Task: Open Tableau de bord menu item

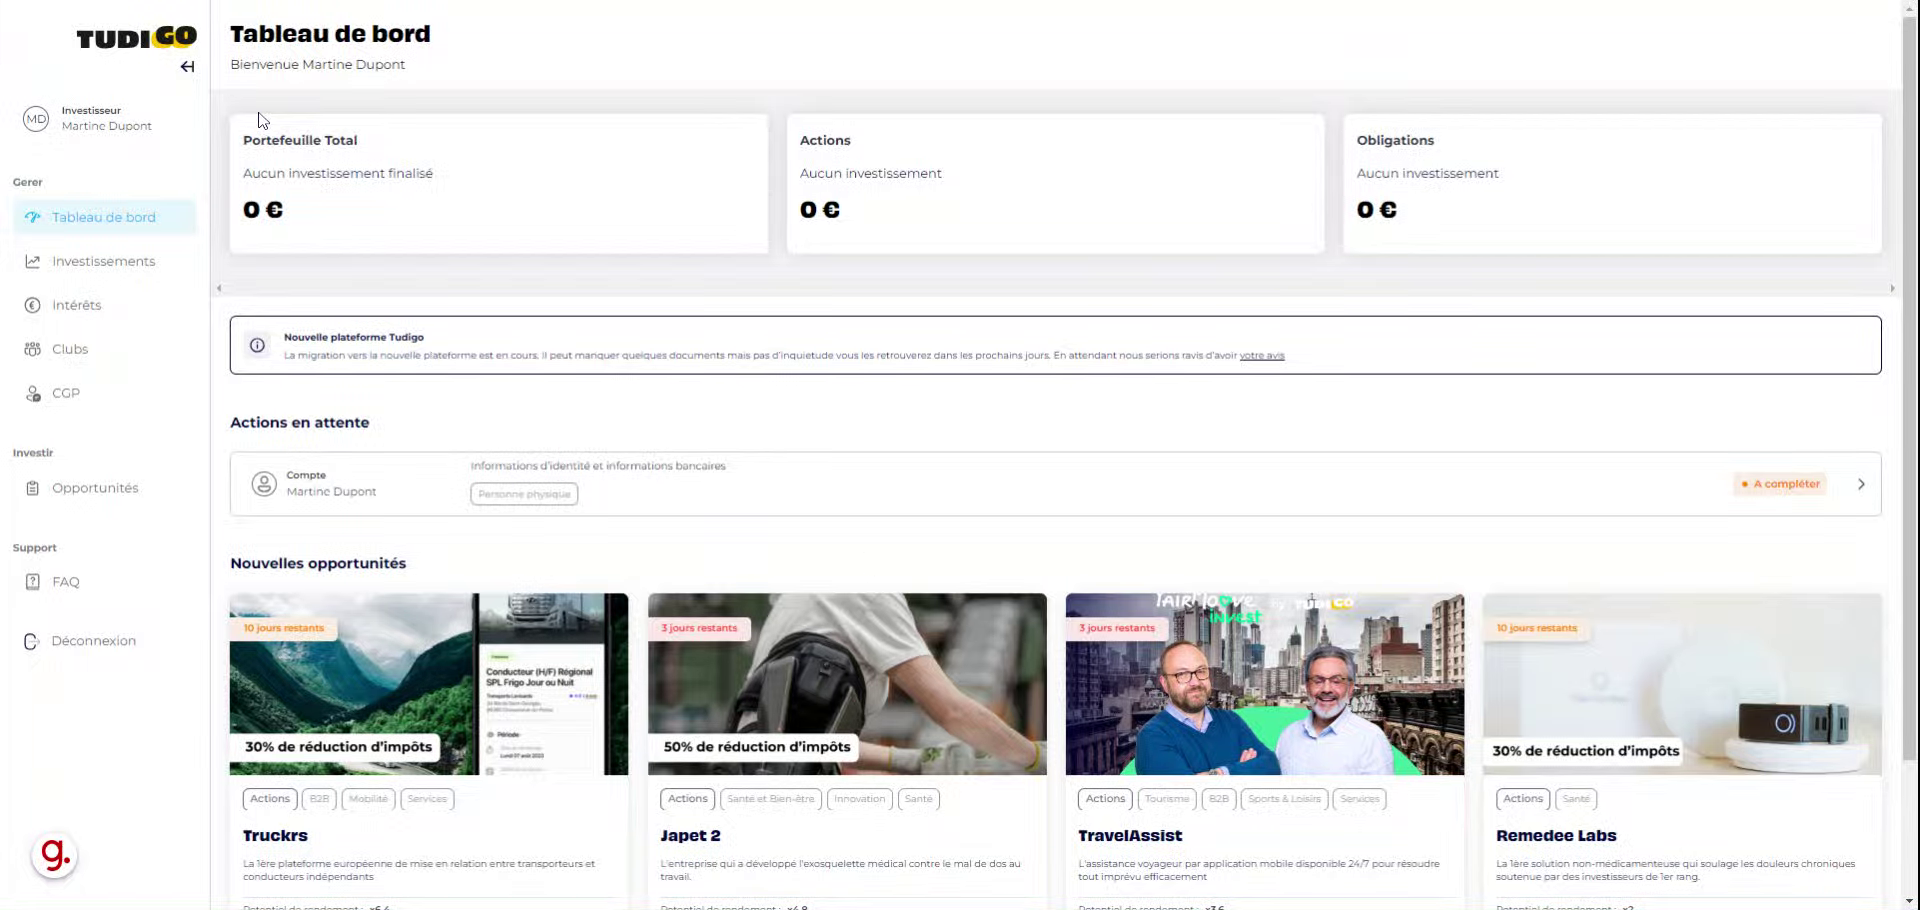Action: 105,217
